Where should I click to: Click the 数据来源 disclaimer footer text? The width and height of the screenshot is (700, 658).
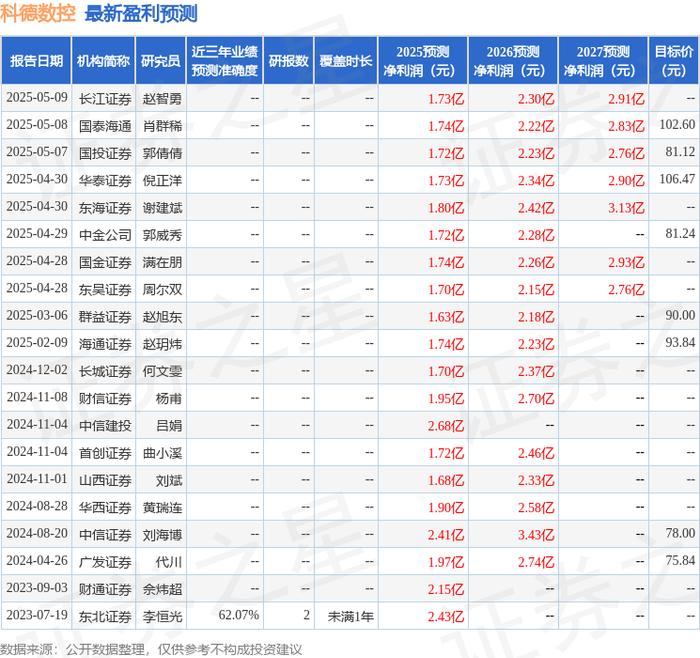(x=151, y=650)
